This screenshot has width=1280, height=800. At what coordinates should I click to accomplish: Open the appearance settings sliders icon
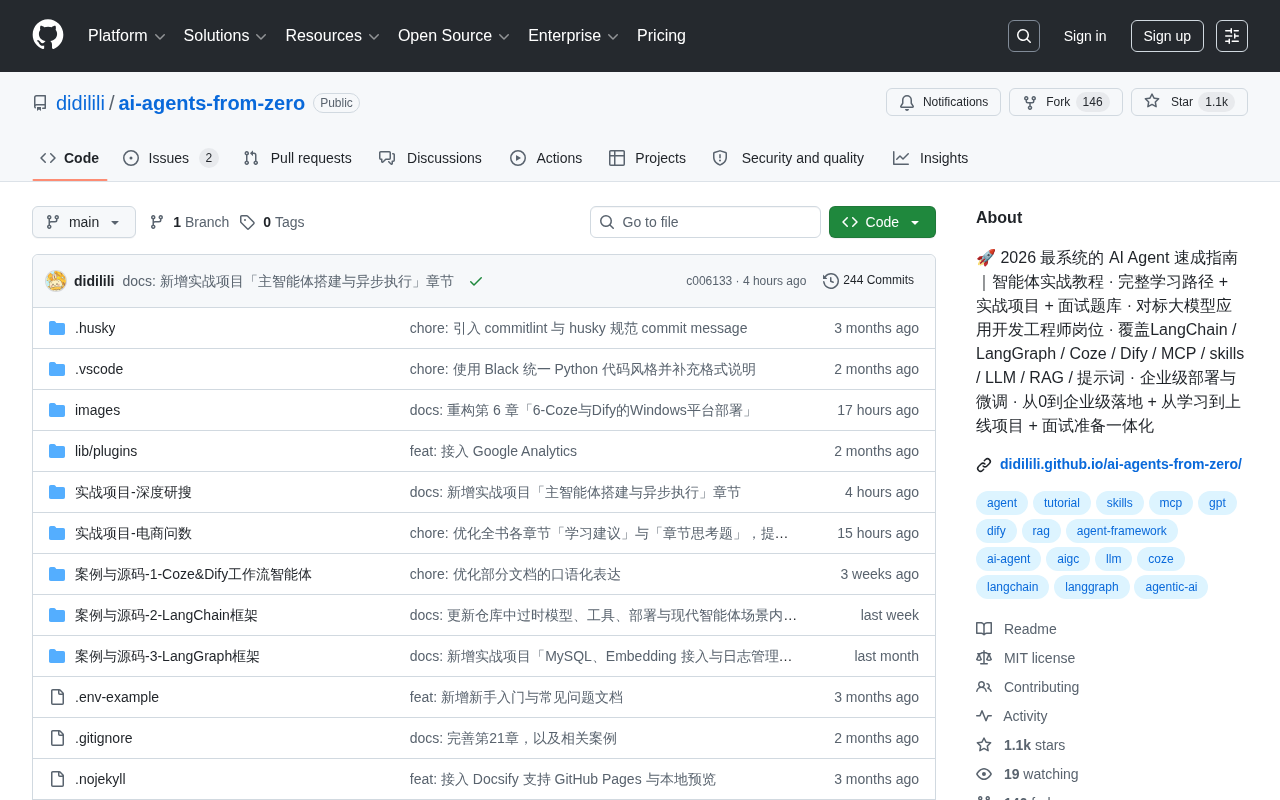1232,36
